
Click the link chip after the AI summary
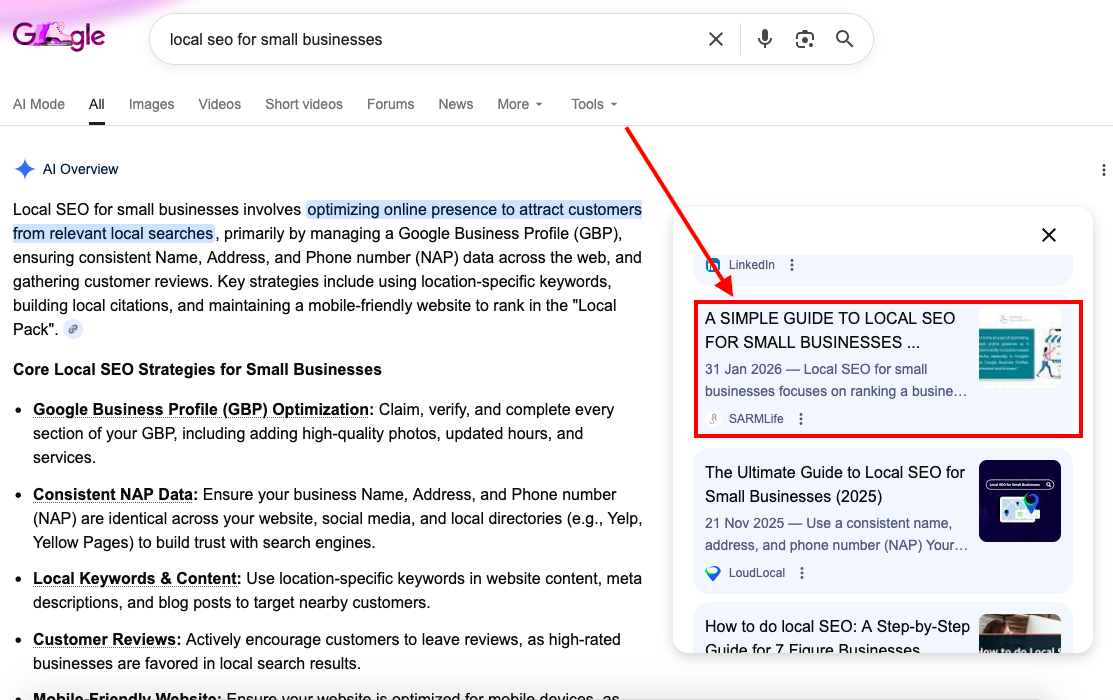72,328
